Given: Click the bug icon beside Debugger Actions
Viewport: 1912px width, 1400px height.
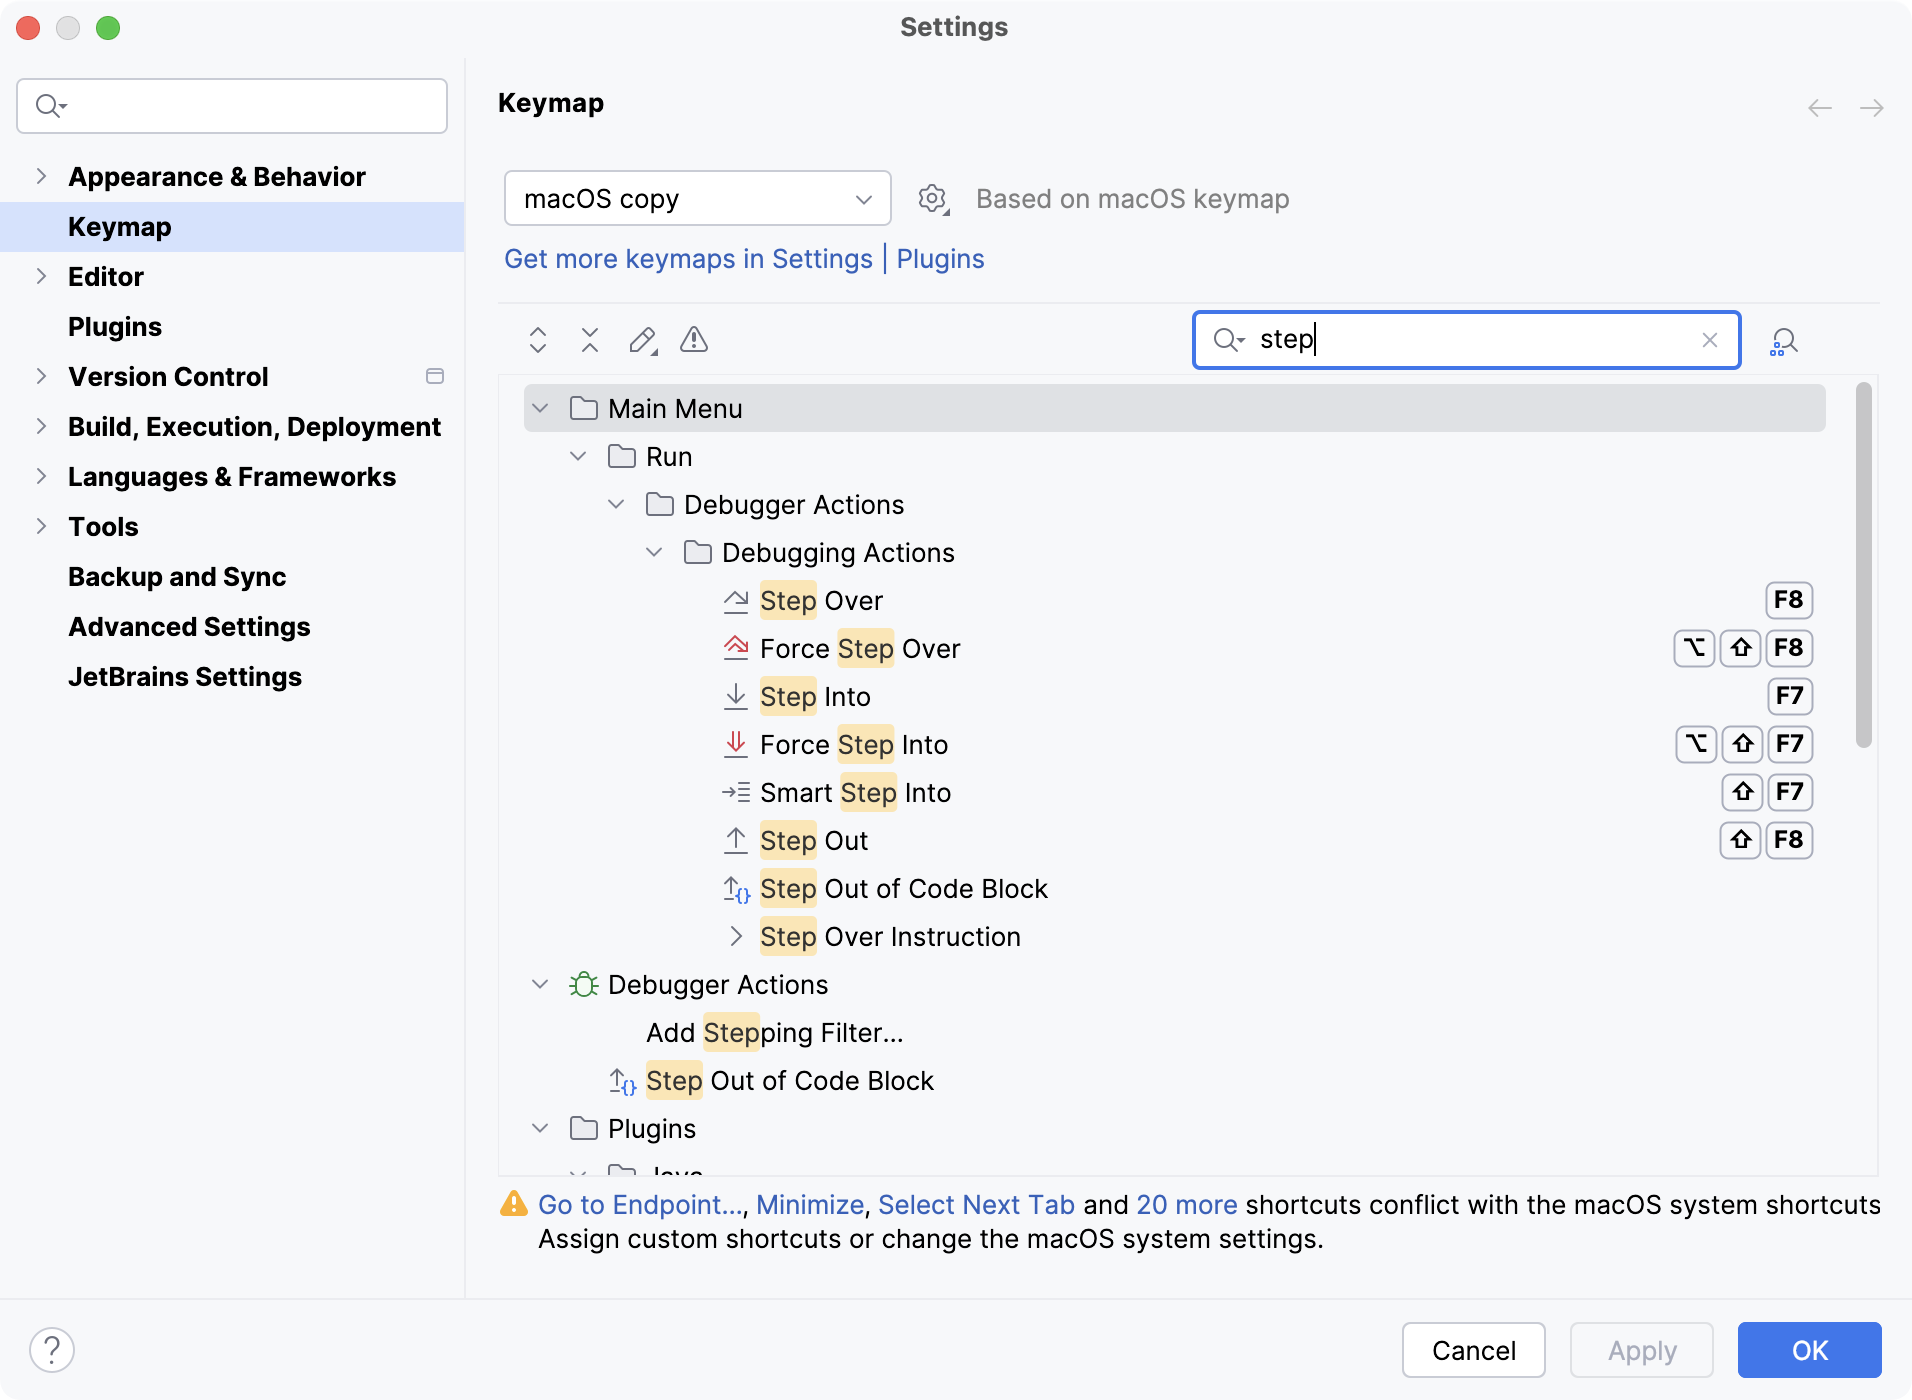Looking at the screenshot, I should pyautogui.click(x=583, y=984).
